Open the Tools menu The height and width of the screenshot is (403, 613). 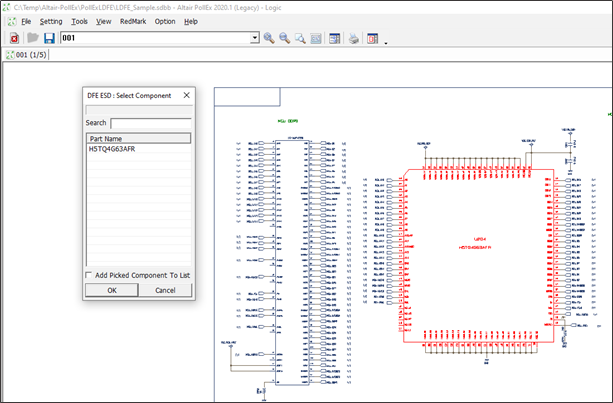(x=79, y=21)
